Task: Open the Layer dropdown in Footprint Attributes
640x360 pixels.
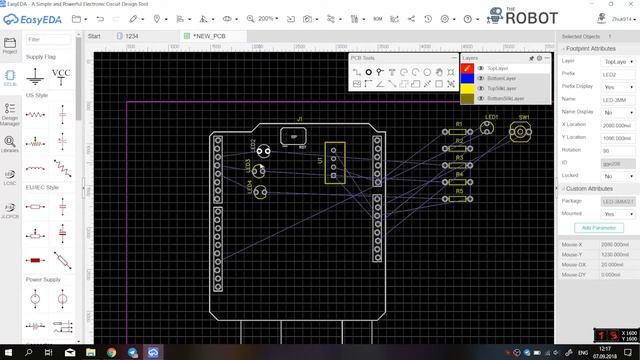Action: tap(618, 62)
